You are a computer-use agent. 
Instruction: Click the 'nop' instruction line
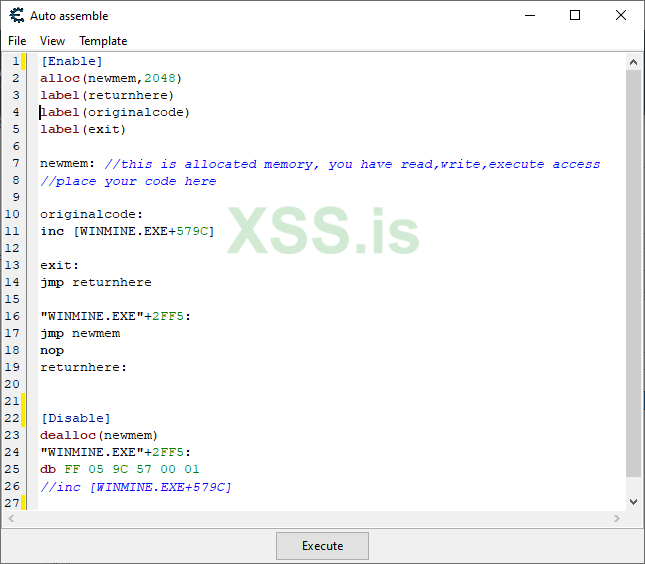coord(52,350)
